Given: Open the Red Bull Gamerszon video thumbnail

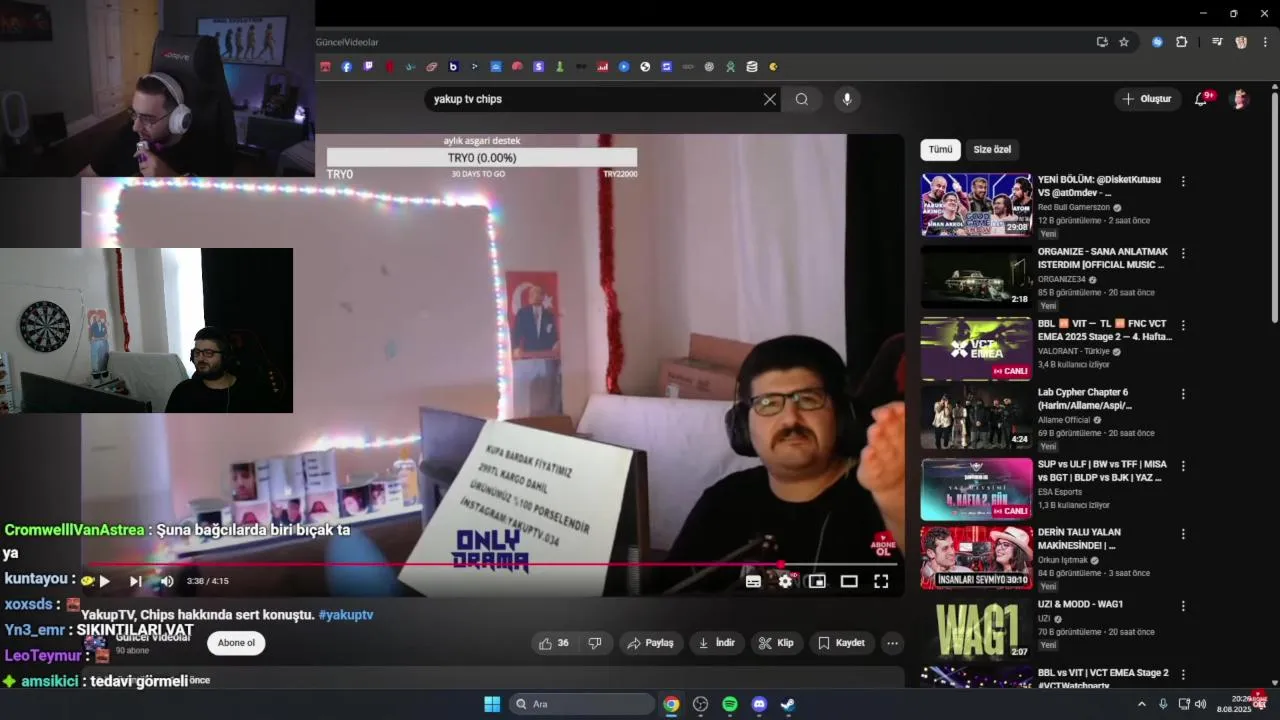Looking at the screenshot, I should click(x=976, y=205).
